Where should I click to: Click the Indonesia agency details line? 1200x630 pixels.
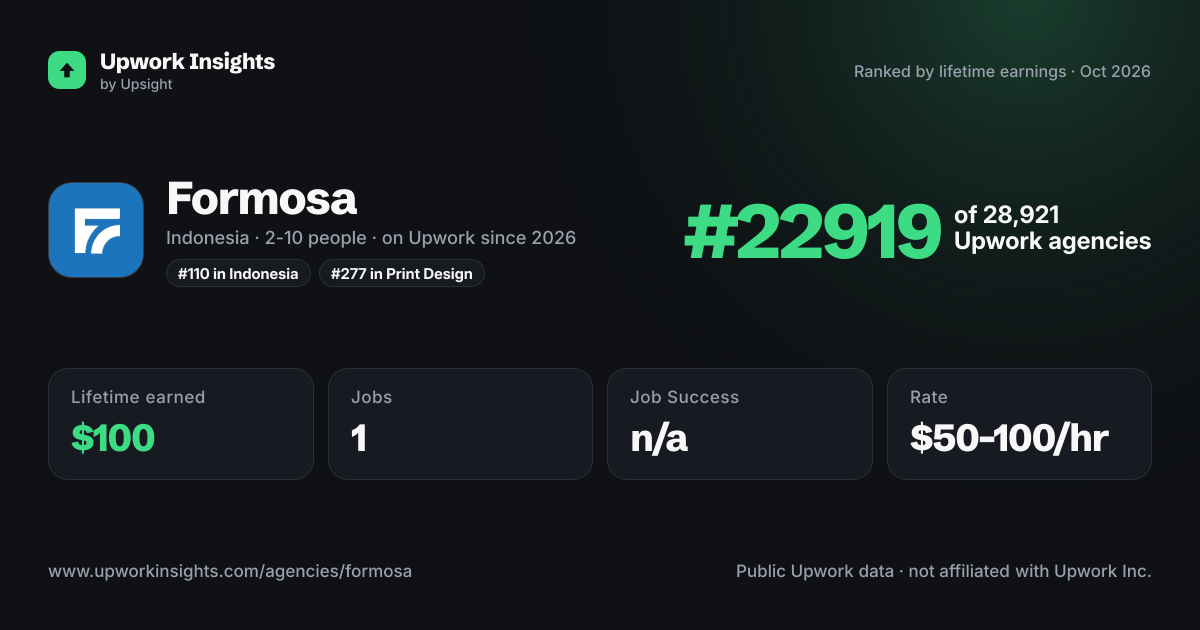[371, 238]
